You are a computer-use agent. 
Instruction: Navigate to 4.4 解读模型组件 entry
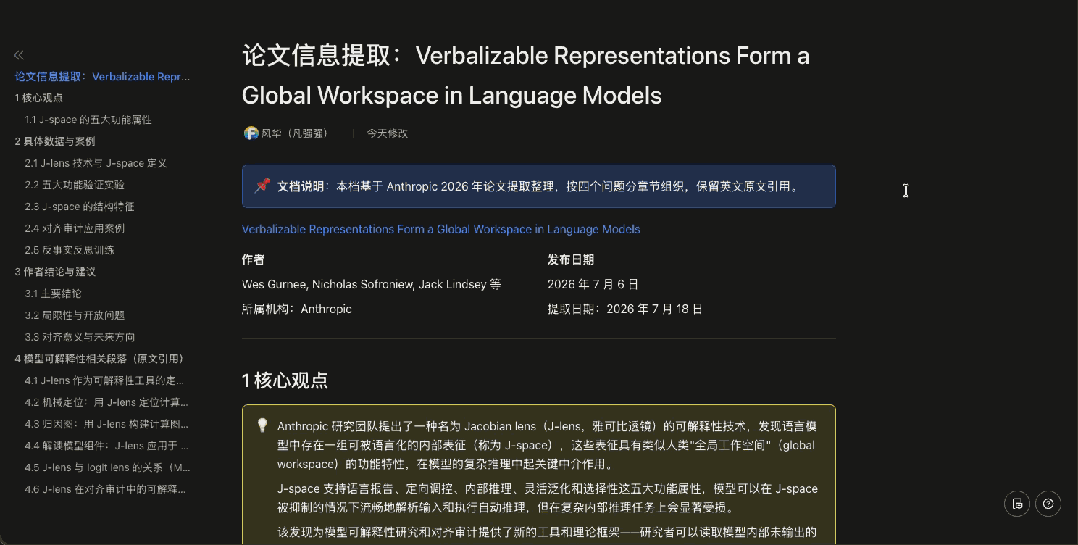[106, 446]
